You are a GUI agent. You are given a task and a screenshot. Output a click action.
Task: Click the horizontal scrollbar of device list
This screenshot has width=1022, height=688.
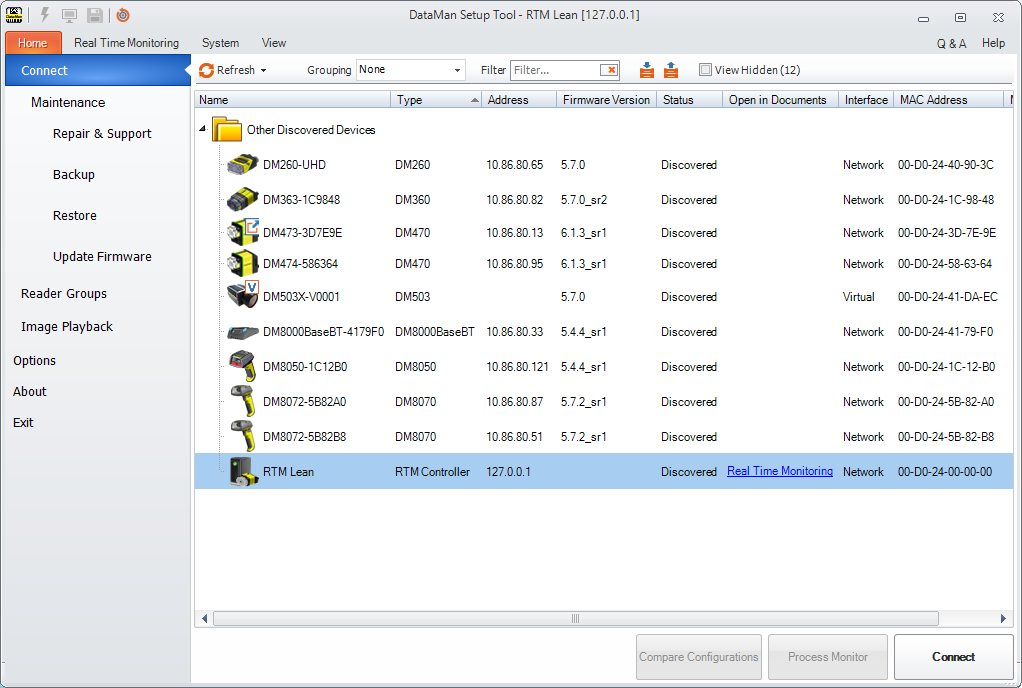pos(575,619)
